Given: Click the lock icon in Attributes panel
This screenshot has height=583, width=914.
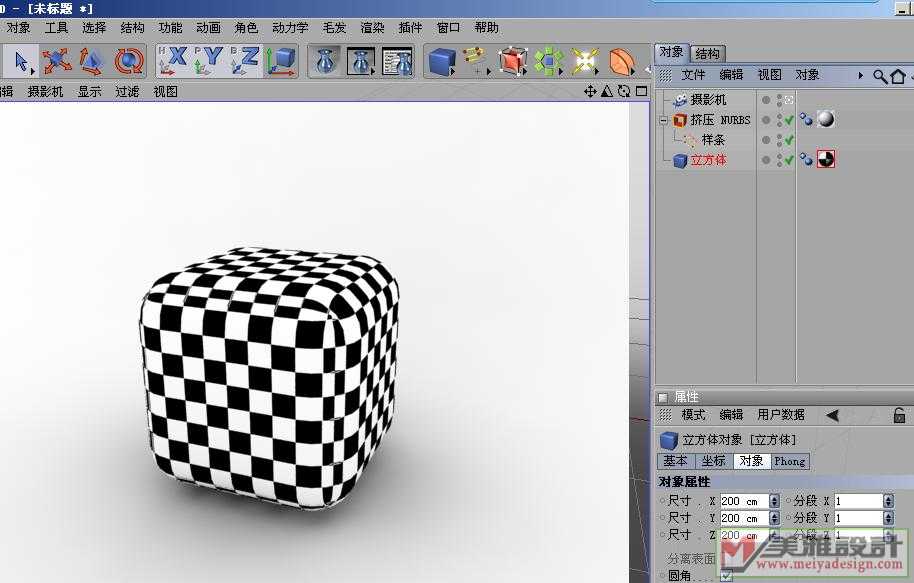Looking at the screenshot, I should [x=898, y=415].
